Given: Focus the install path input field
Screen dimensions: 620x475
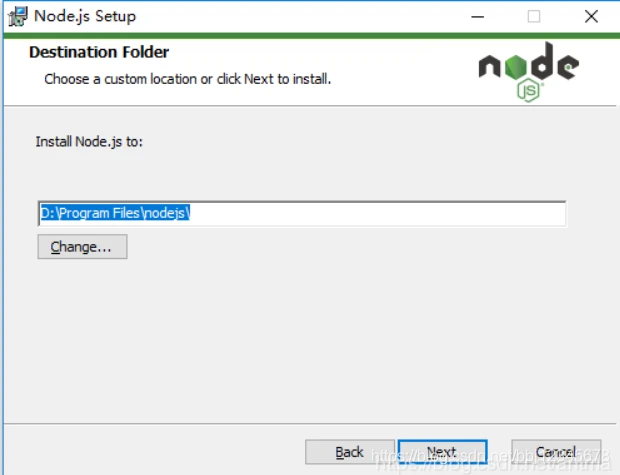Looking at the screenshot, I should (x=302, y=214).
